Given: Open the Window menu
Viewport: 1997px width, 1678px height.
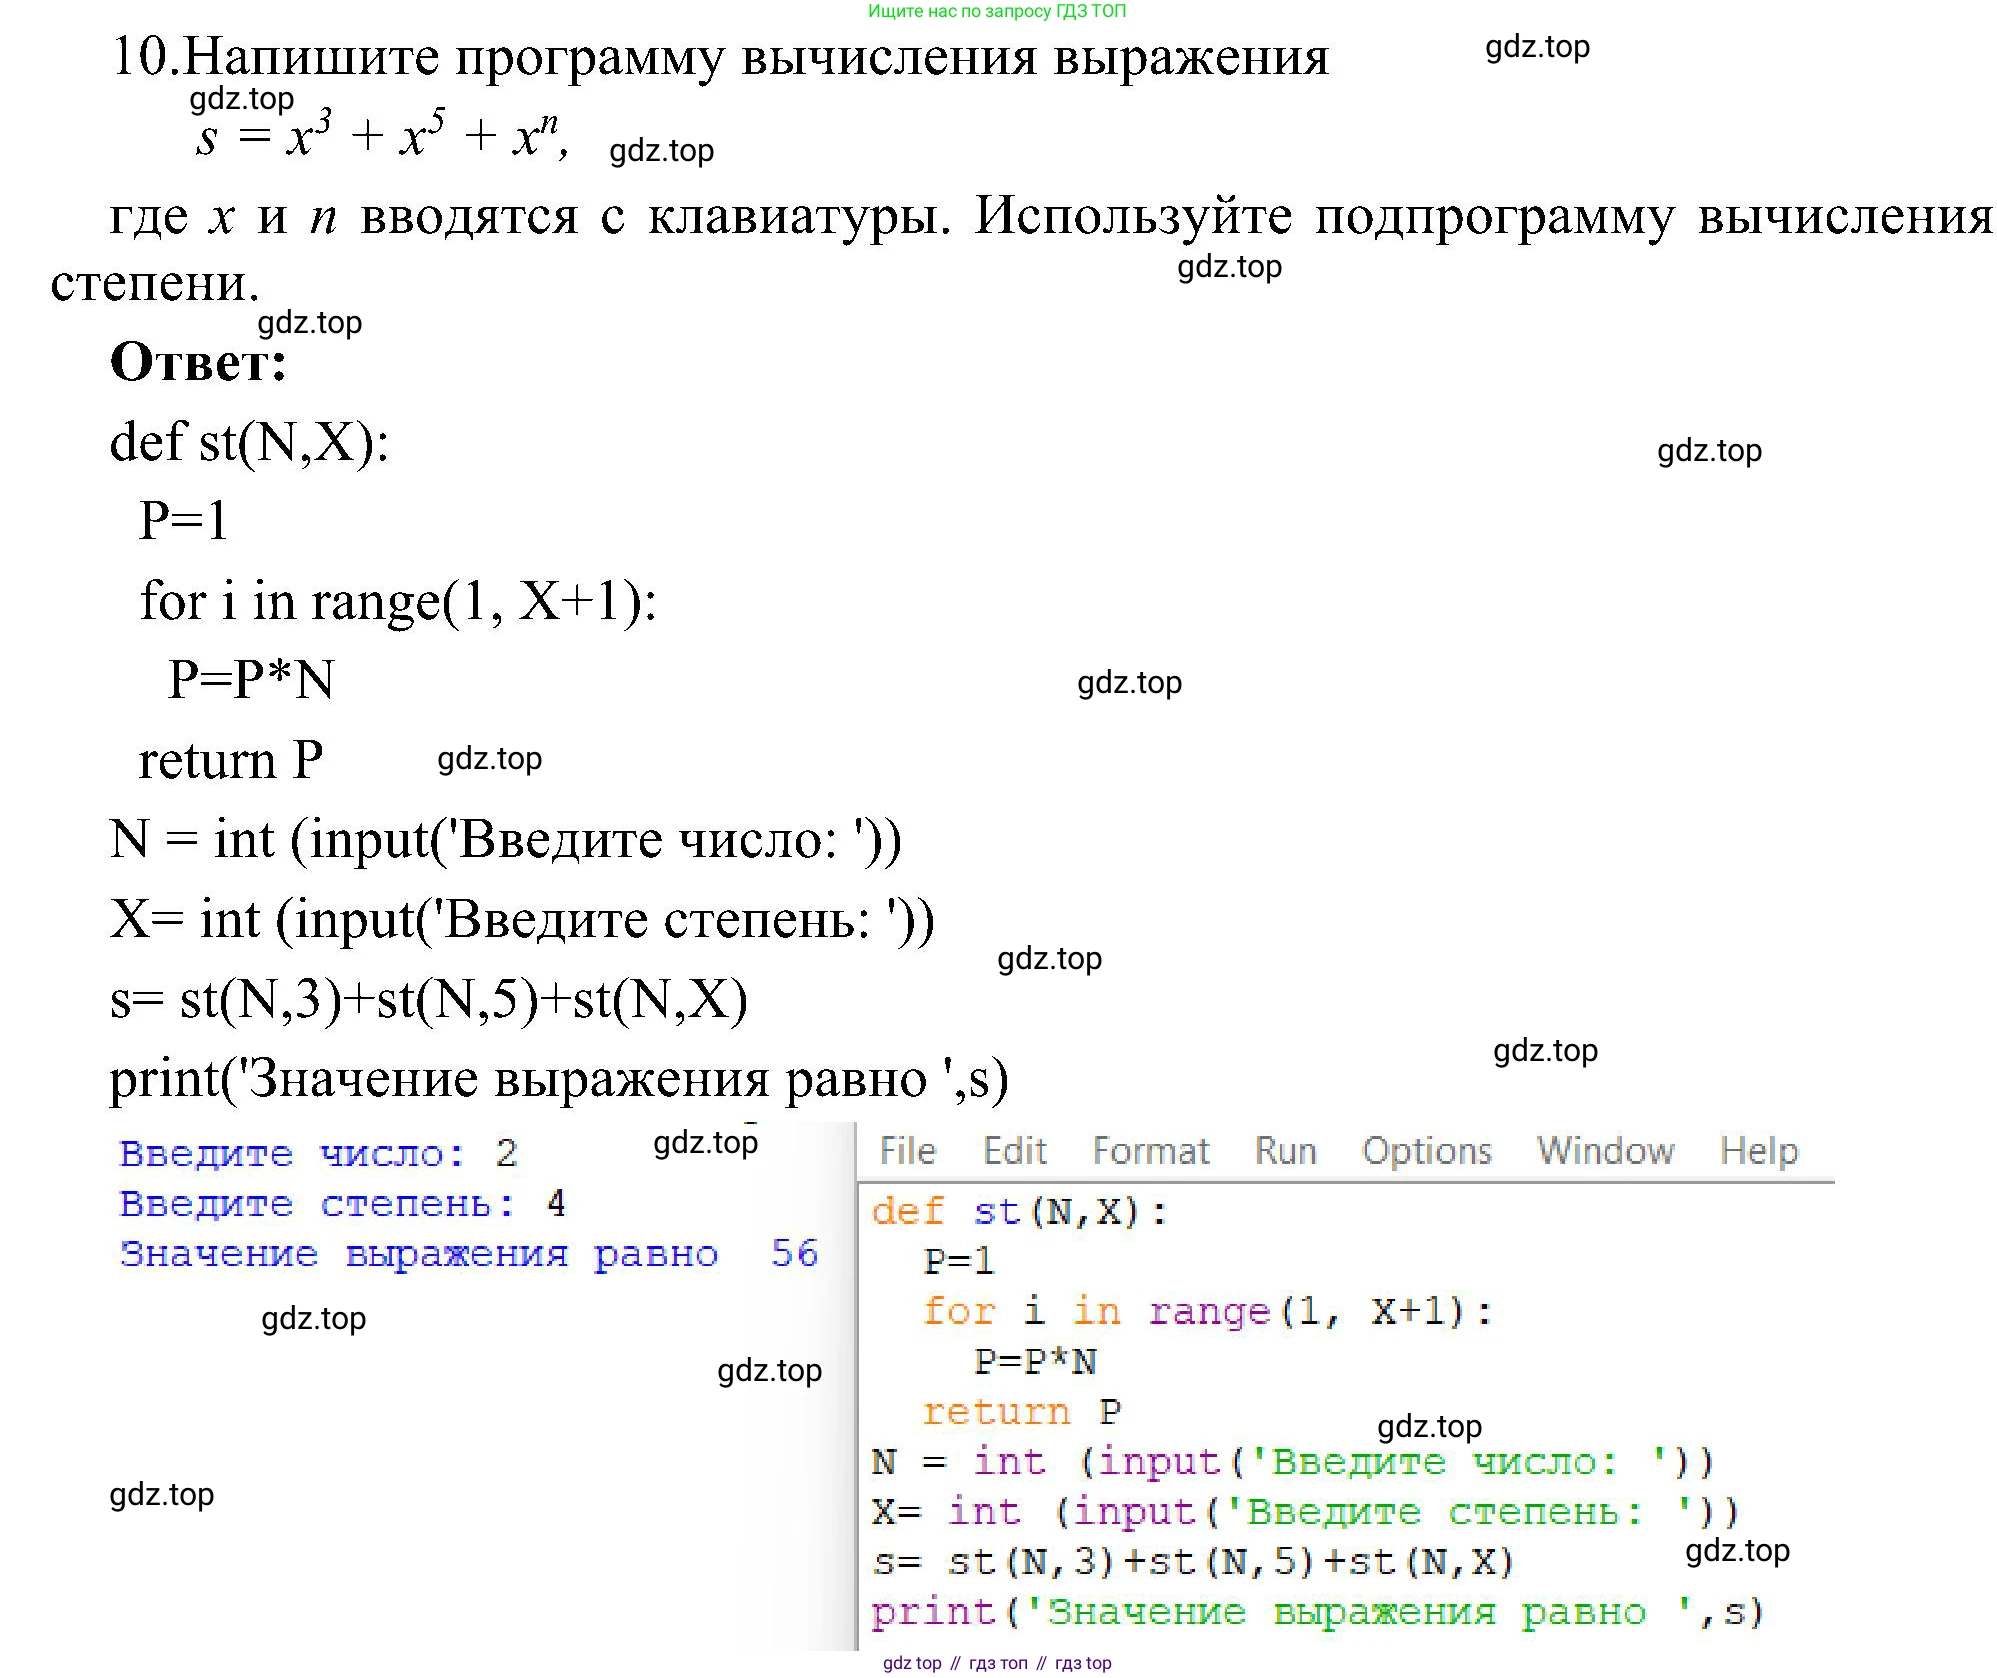Looking at the screenshot, I should 1605,1151.
